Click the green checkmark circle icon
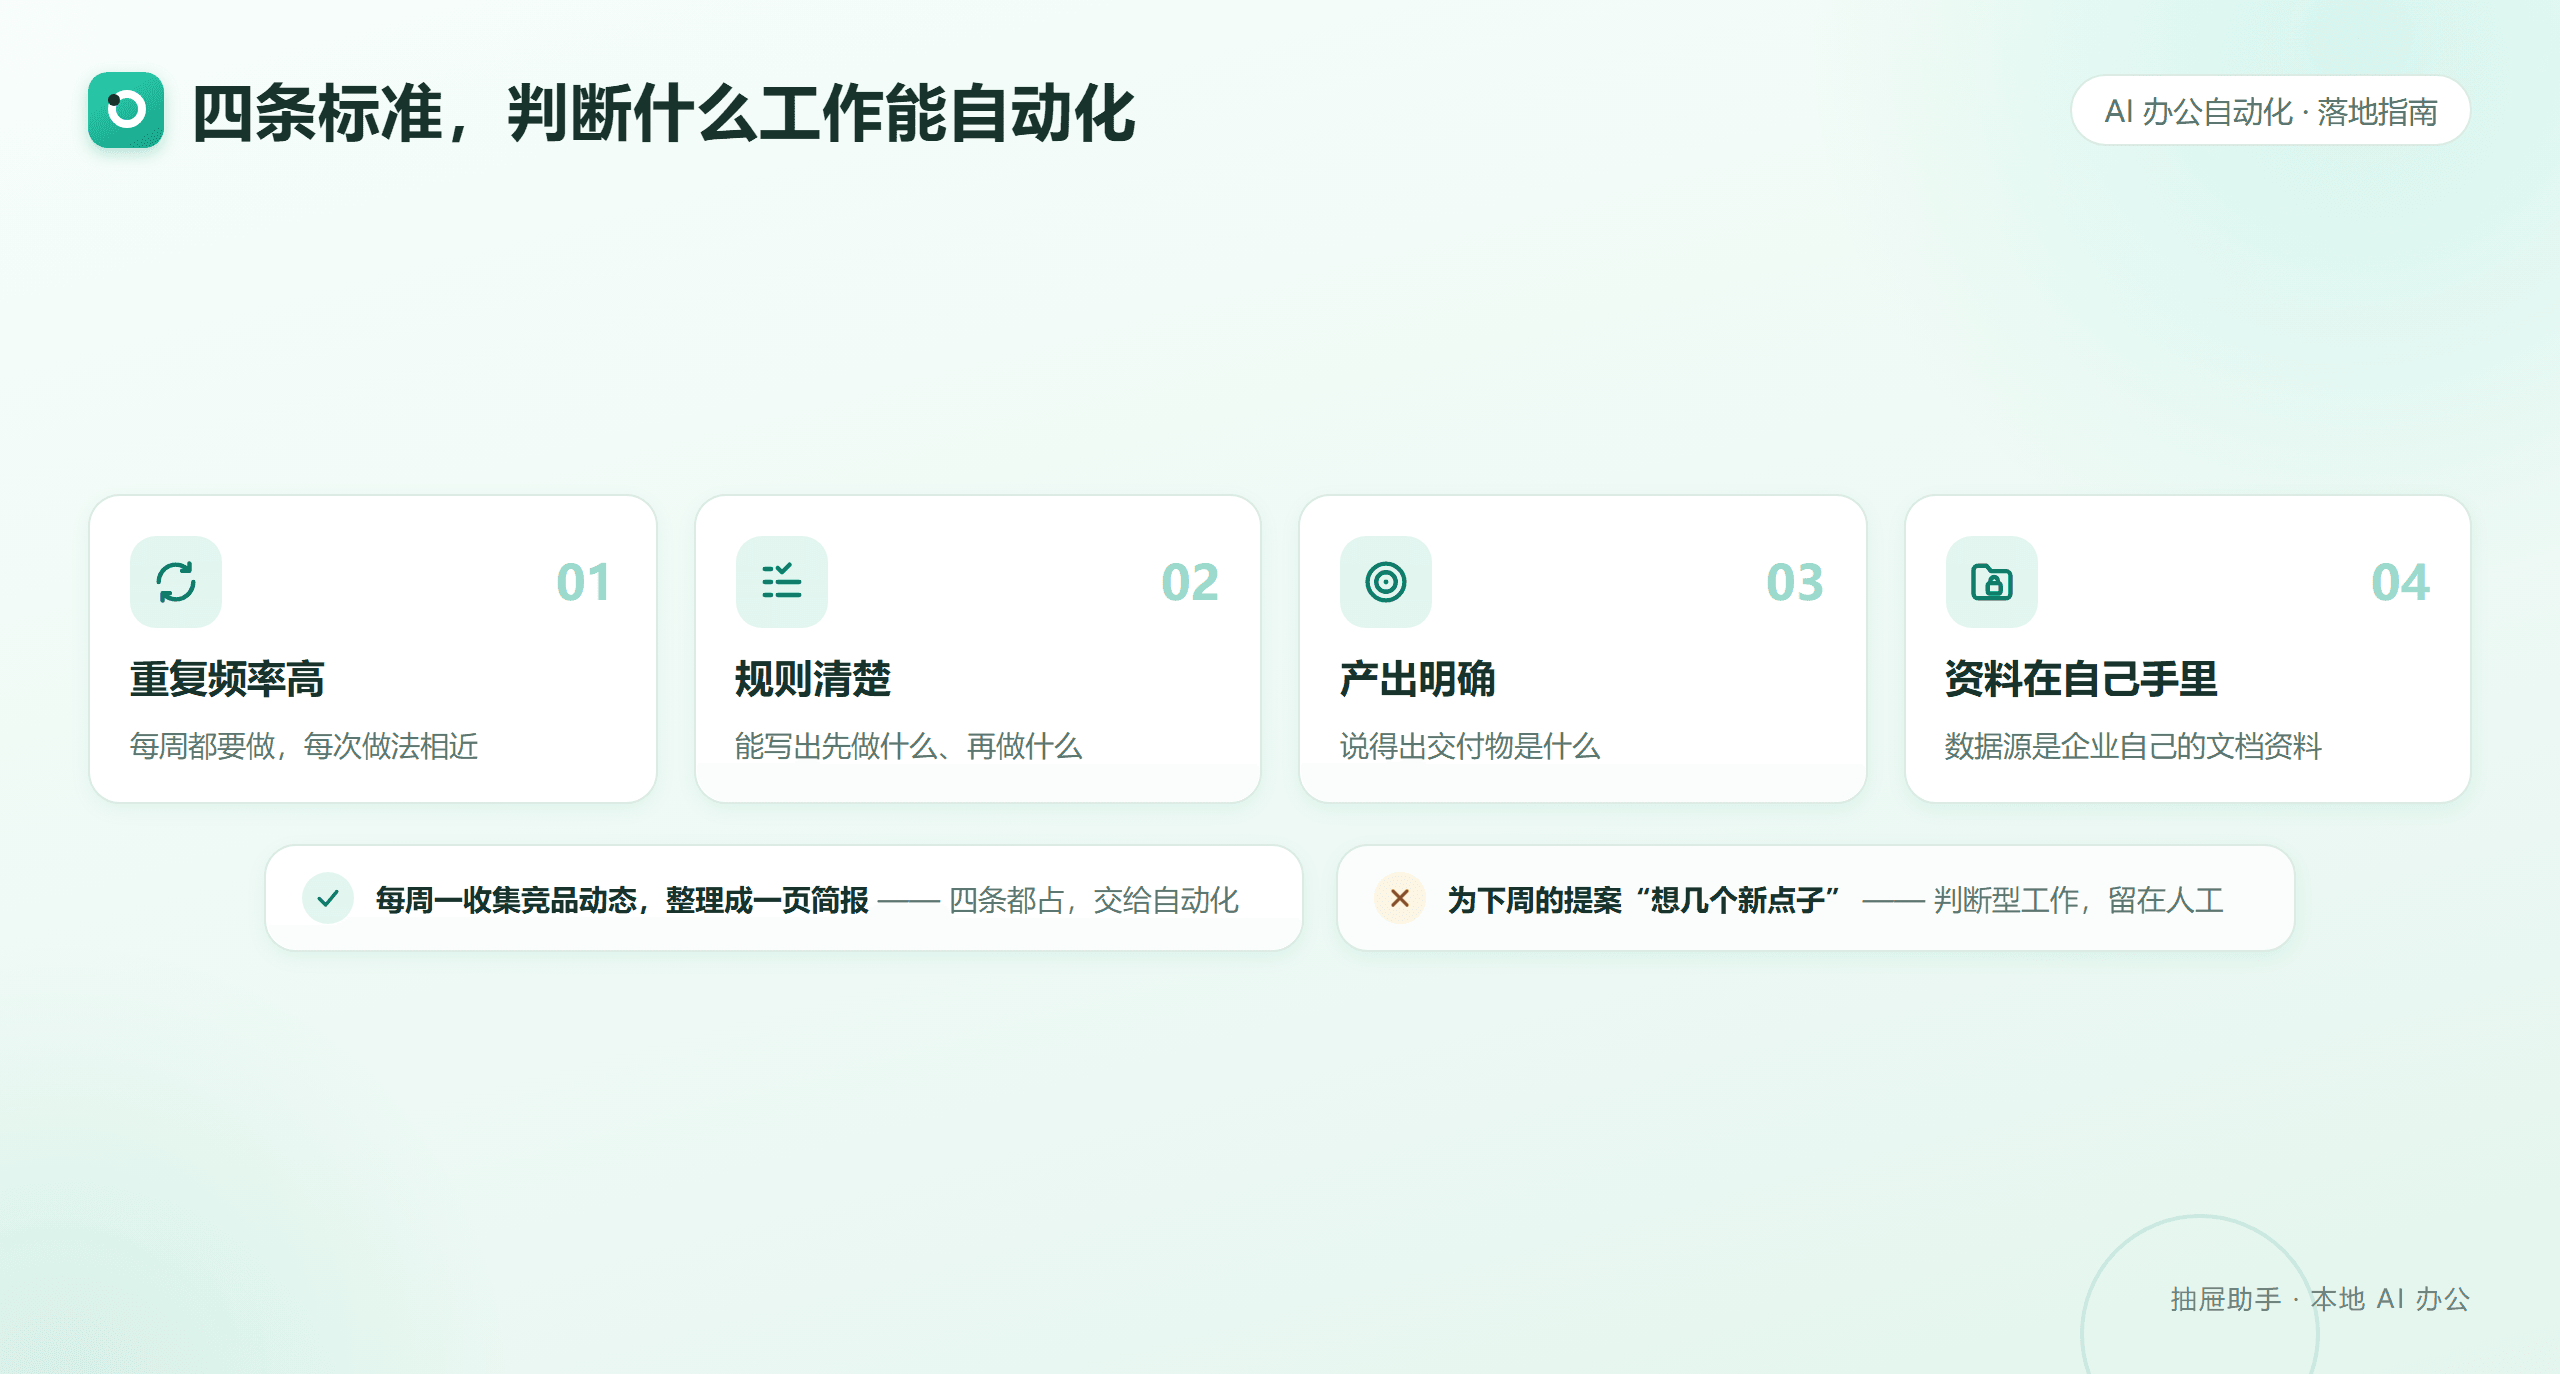 (328, 898)
